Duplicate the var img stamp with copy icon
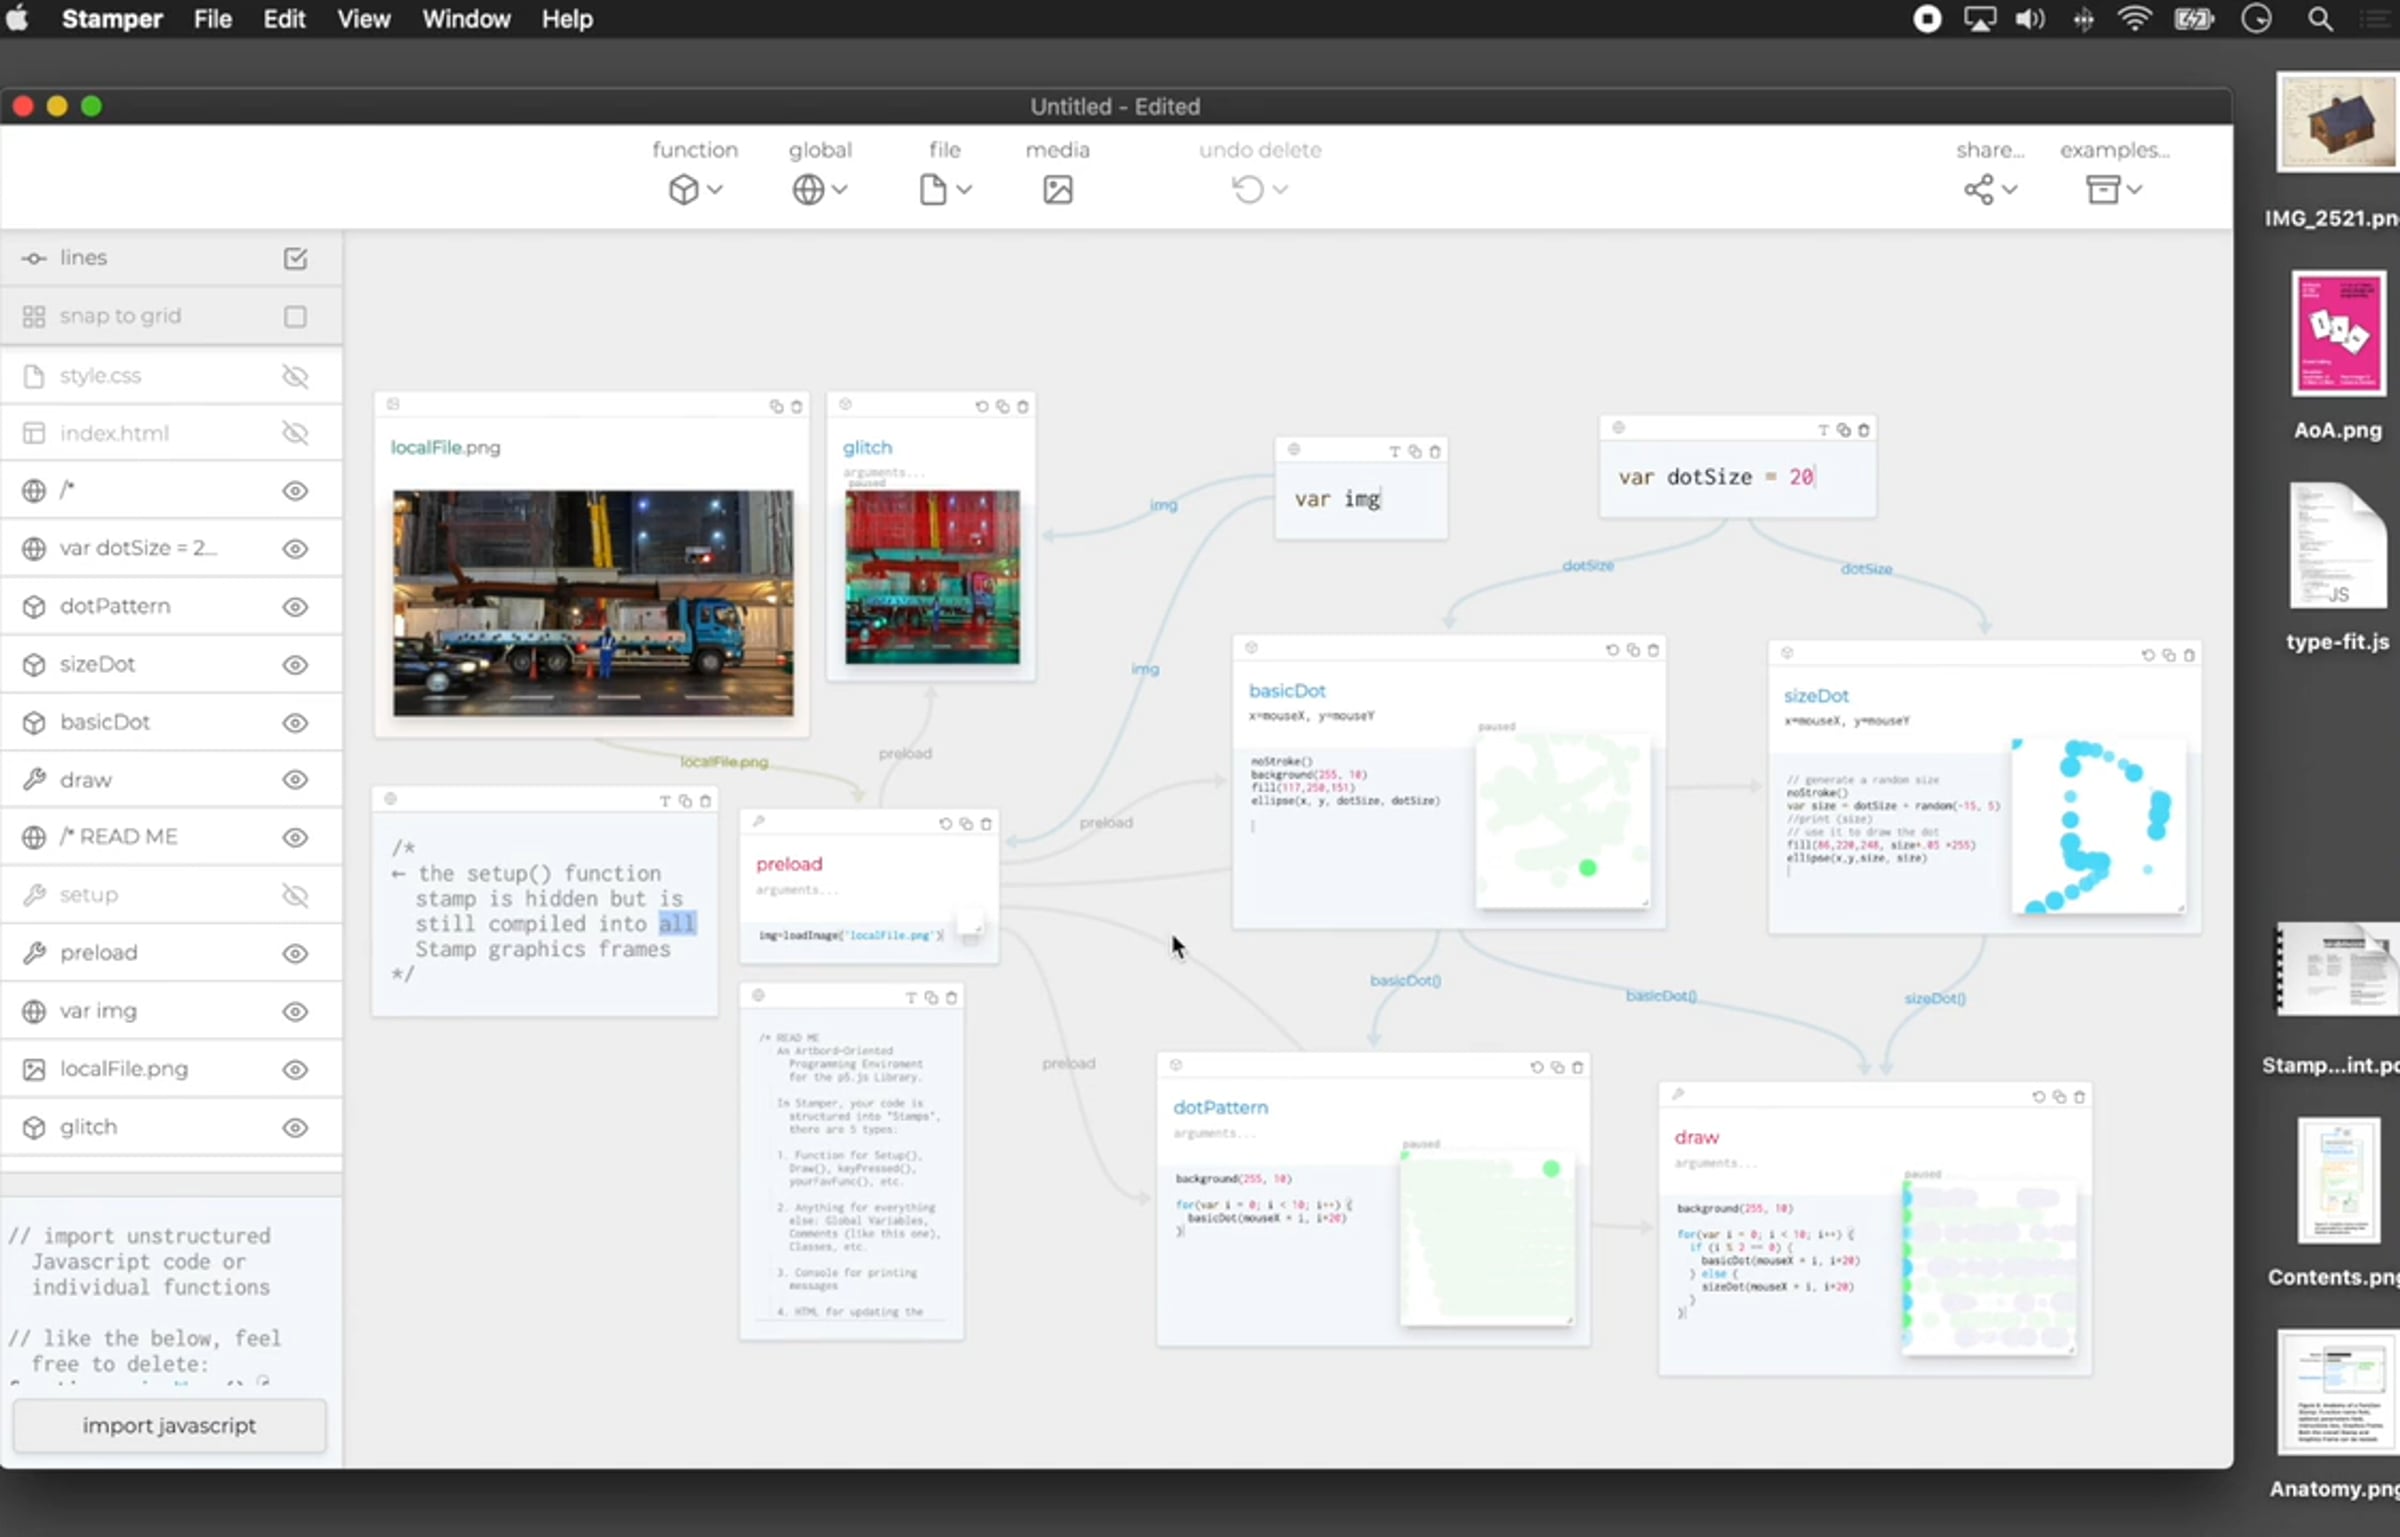Image resolution: width=2400 pixels, height=1537 pixels. point(1415,452)
